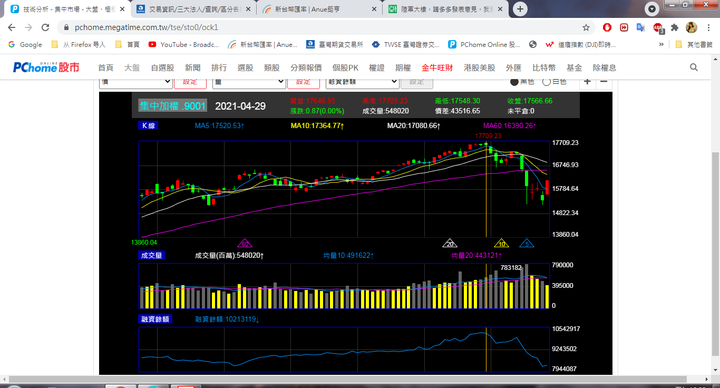720x388 pixels.
Task: Open the YouTube Broadcast bookmark
Action: (184, 45)
